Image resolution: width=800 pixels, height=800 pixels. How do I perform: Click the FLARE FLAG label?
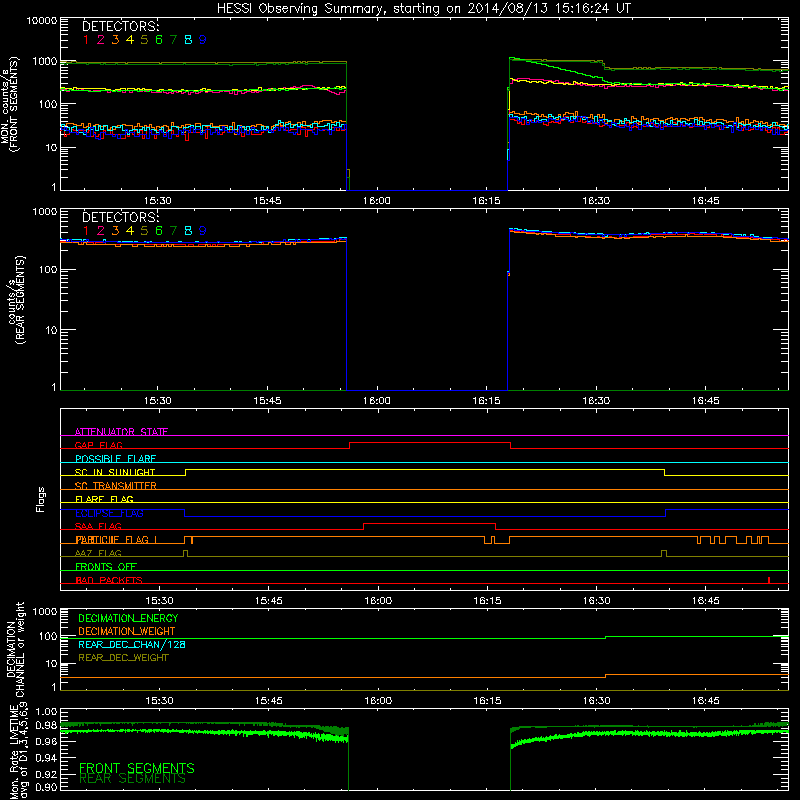(104, 499)
